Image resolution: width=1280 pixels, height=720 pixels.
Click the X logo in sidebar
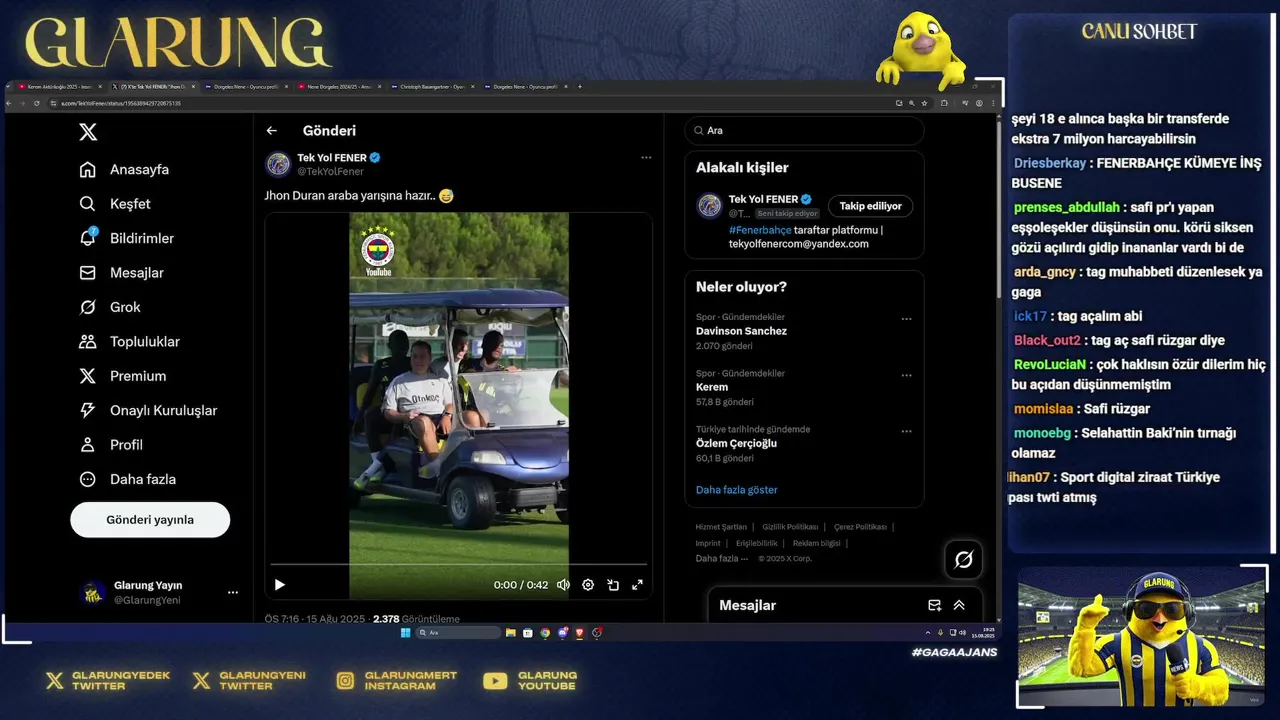[88, 132]
